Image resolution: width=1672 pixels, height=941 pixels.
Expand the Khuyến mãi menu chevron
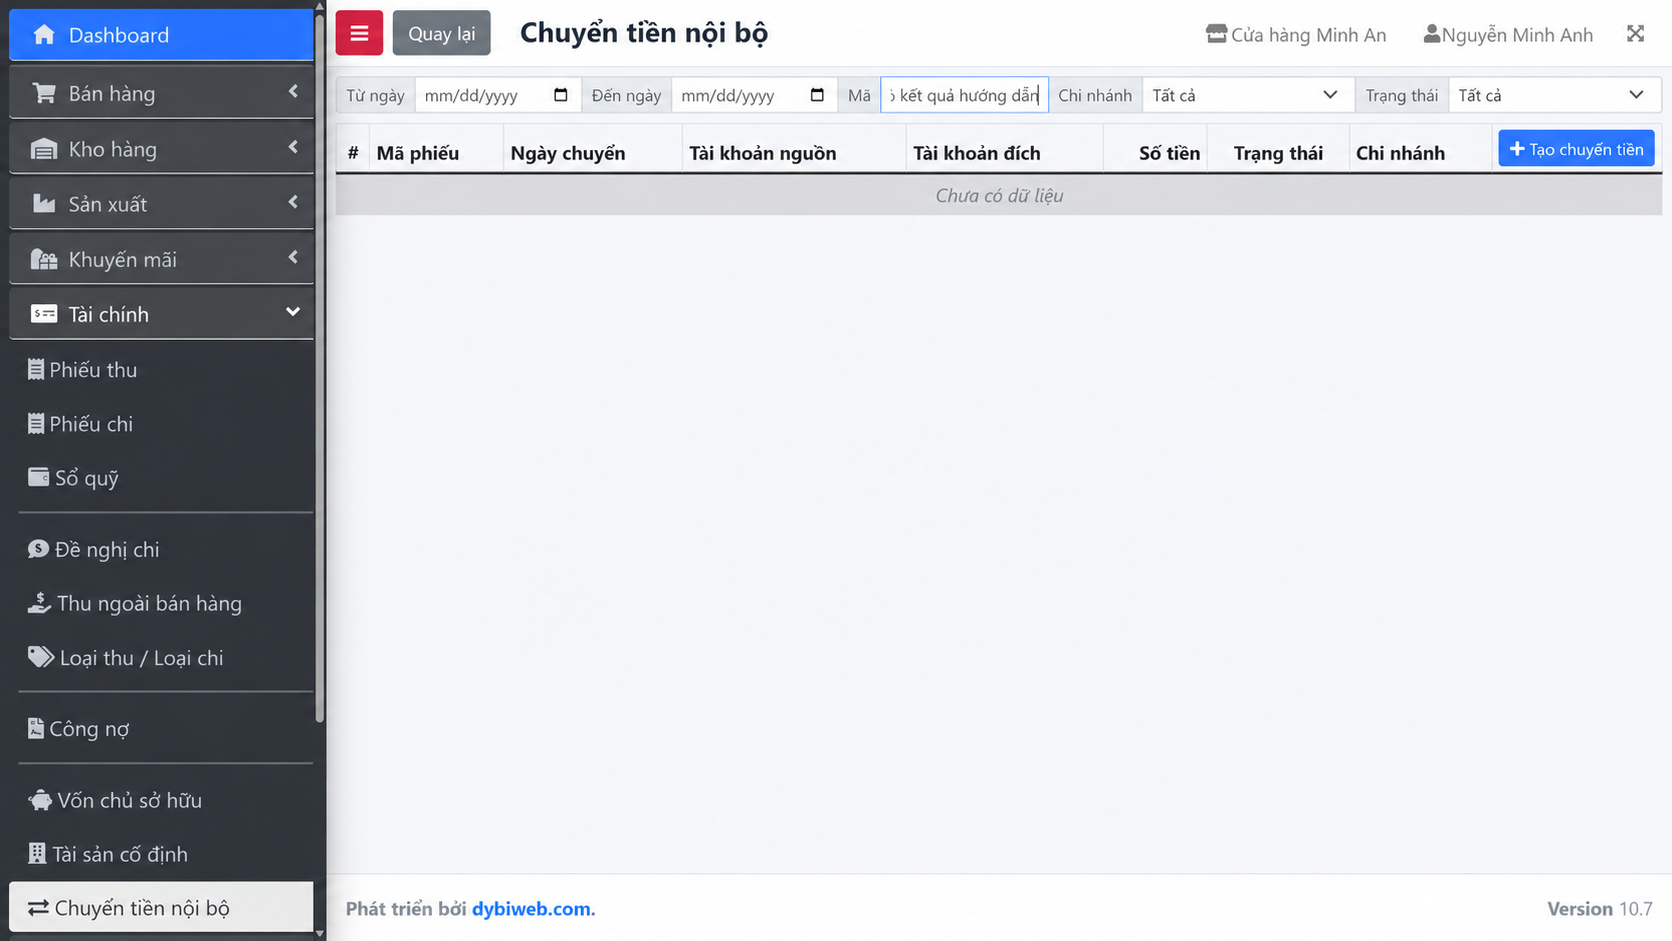[x=293, y=258]
